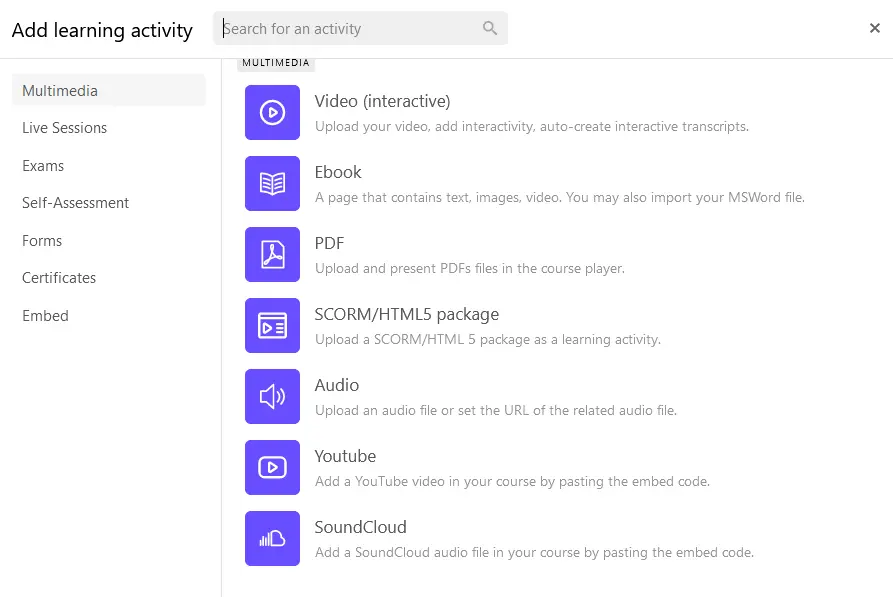The image size is (893, 597).
Task: Click the Video (interactive) title
Action: [x=382, y=101]
